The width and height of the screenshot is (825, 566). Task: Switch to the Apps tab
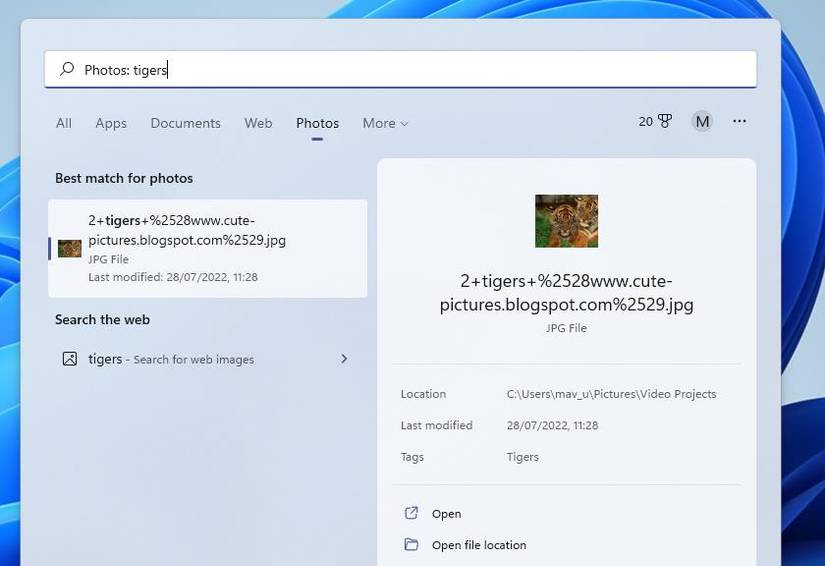111,123
